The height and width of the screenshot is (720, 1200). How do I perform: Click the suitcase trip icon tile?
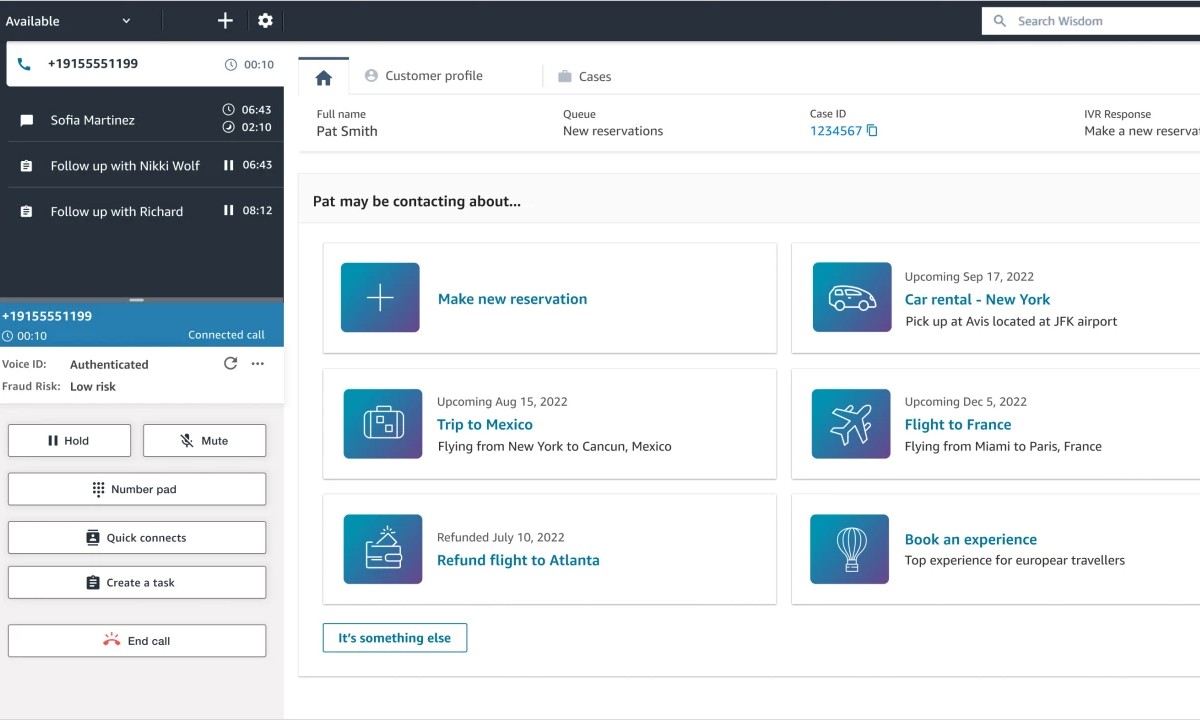383,424
